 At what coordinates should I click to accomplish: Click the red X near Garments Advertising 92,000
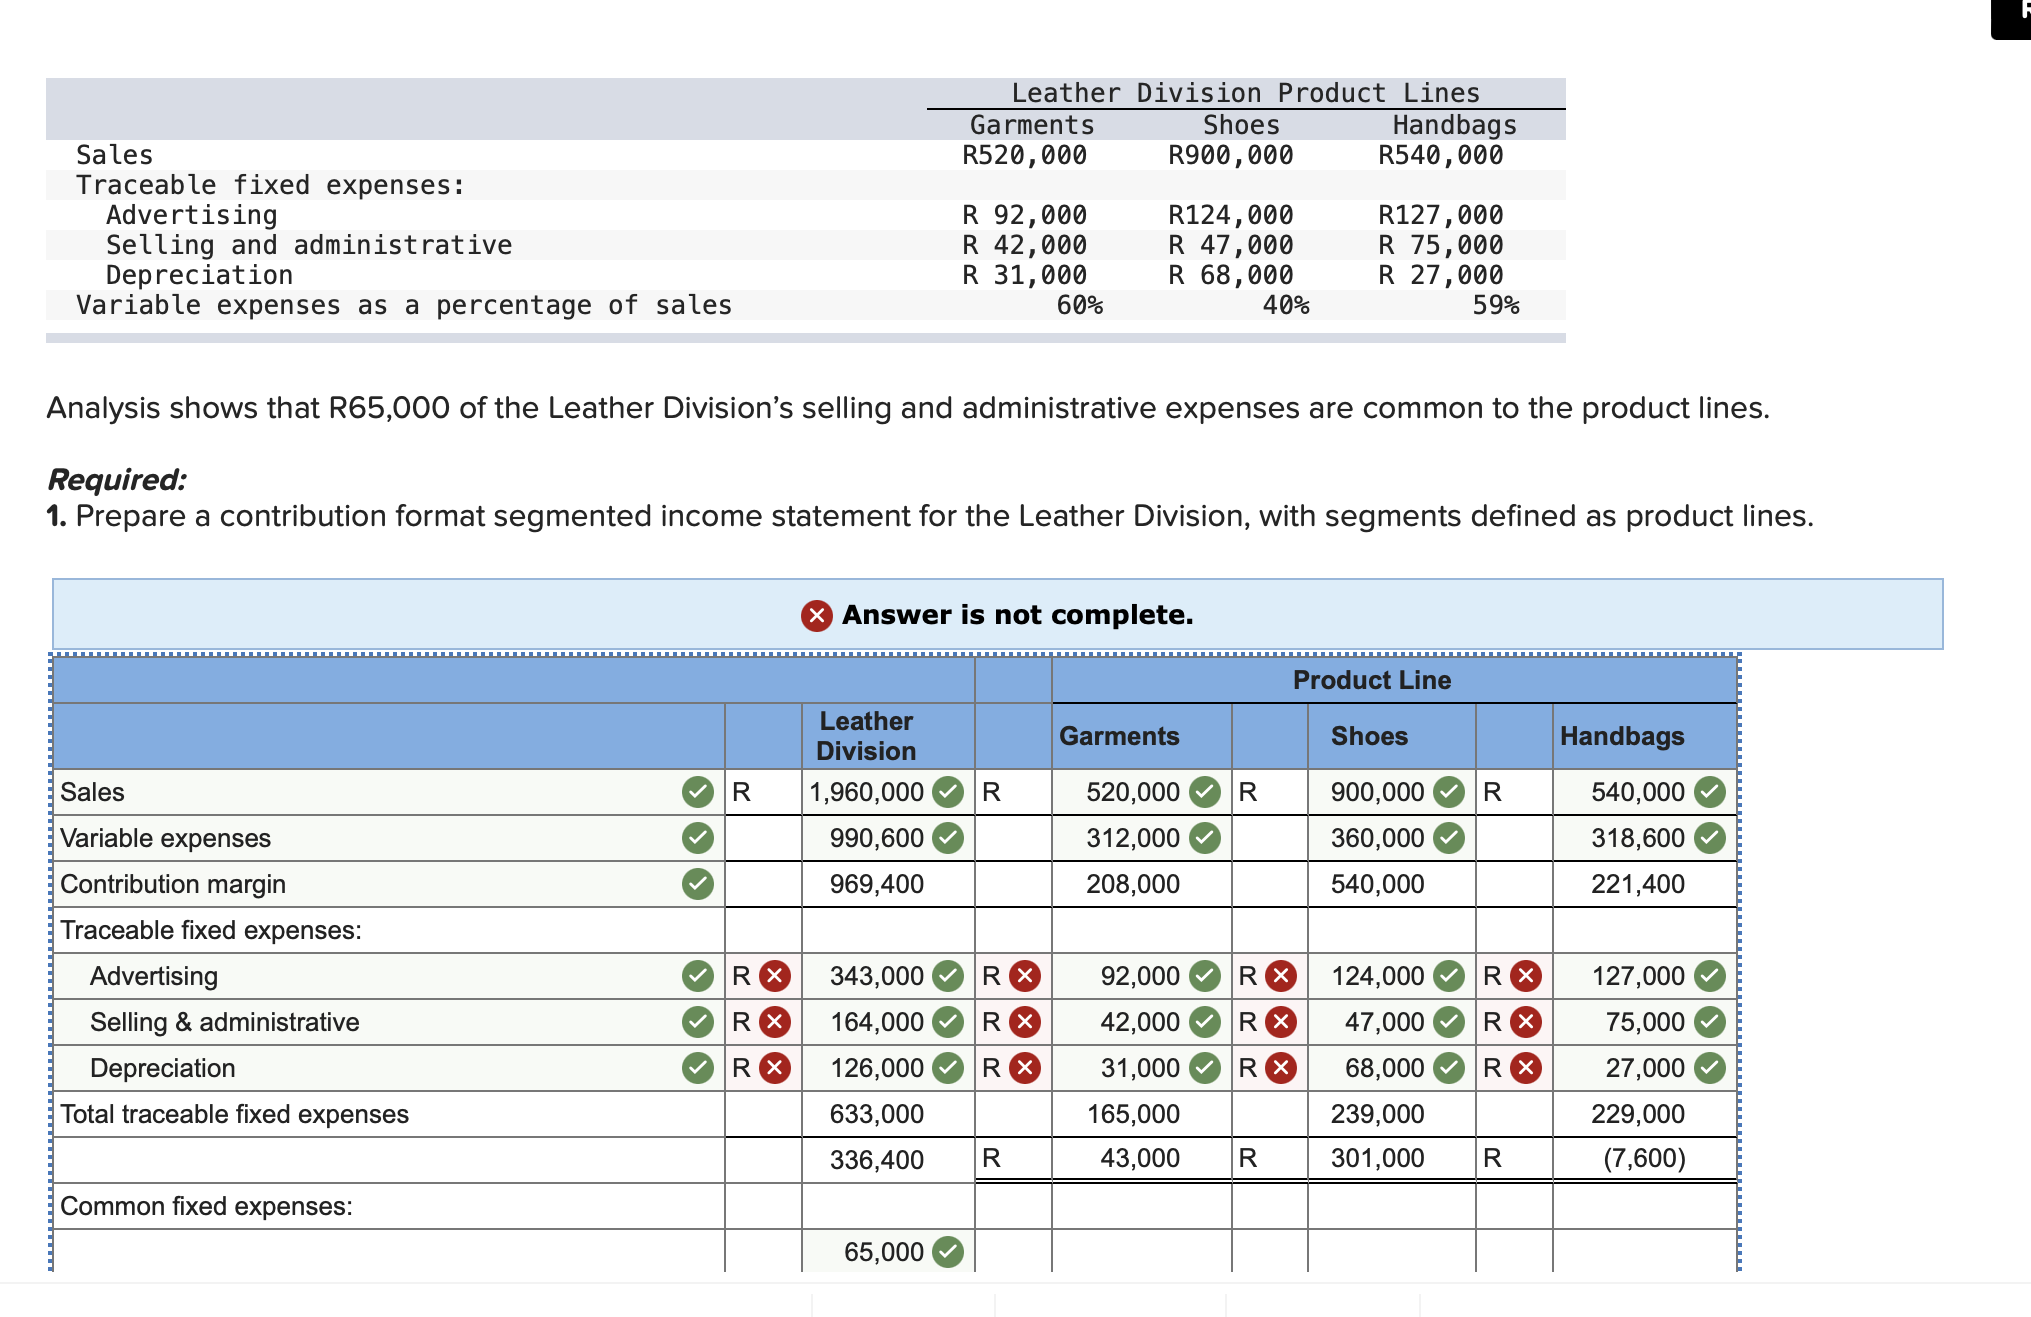pos(1279,976)
